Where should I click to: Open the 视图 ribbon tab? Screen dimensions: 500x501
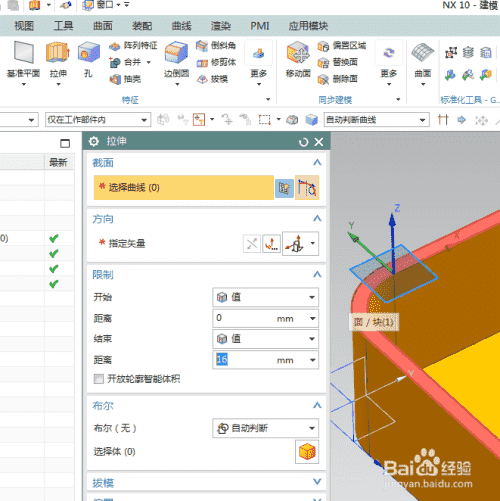pos(24,26)
